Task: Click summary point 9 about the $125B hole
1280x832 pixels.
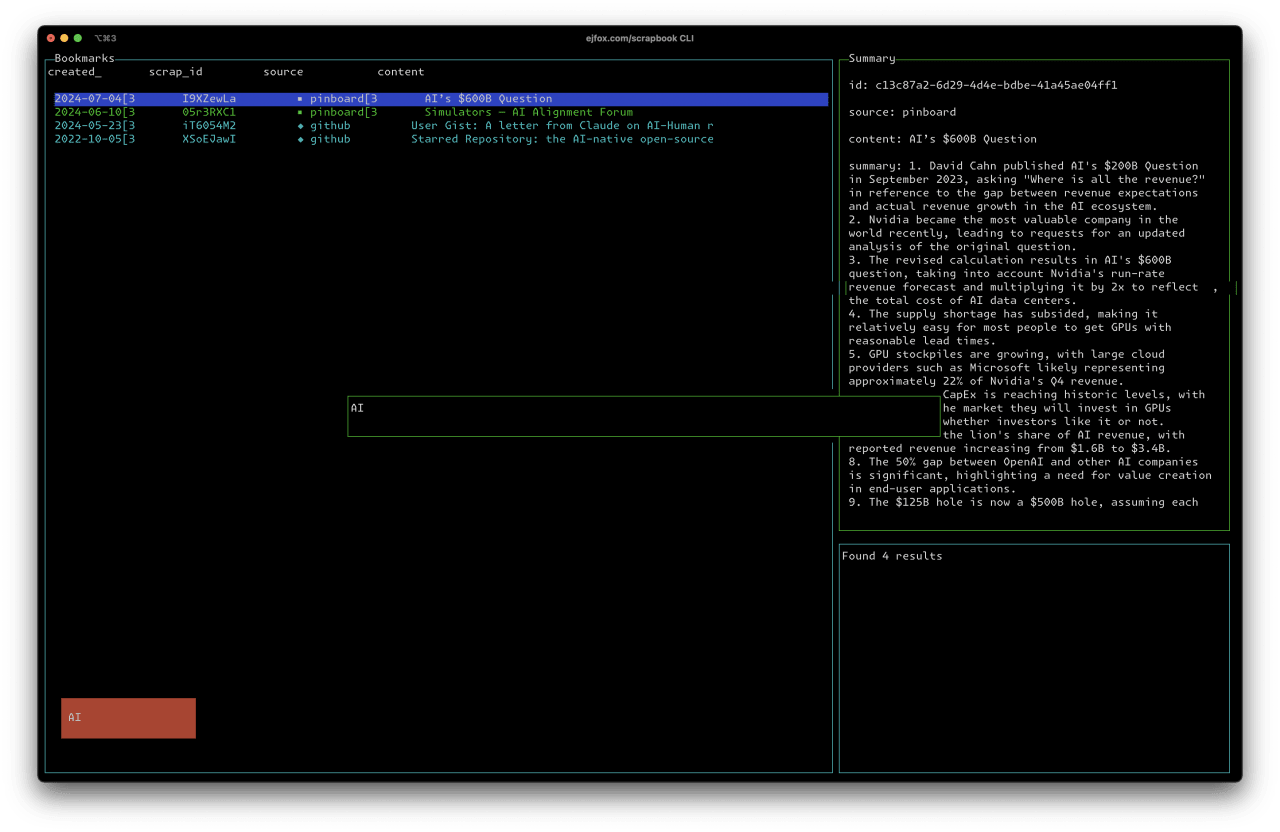Action: [x=1023, y=502]
